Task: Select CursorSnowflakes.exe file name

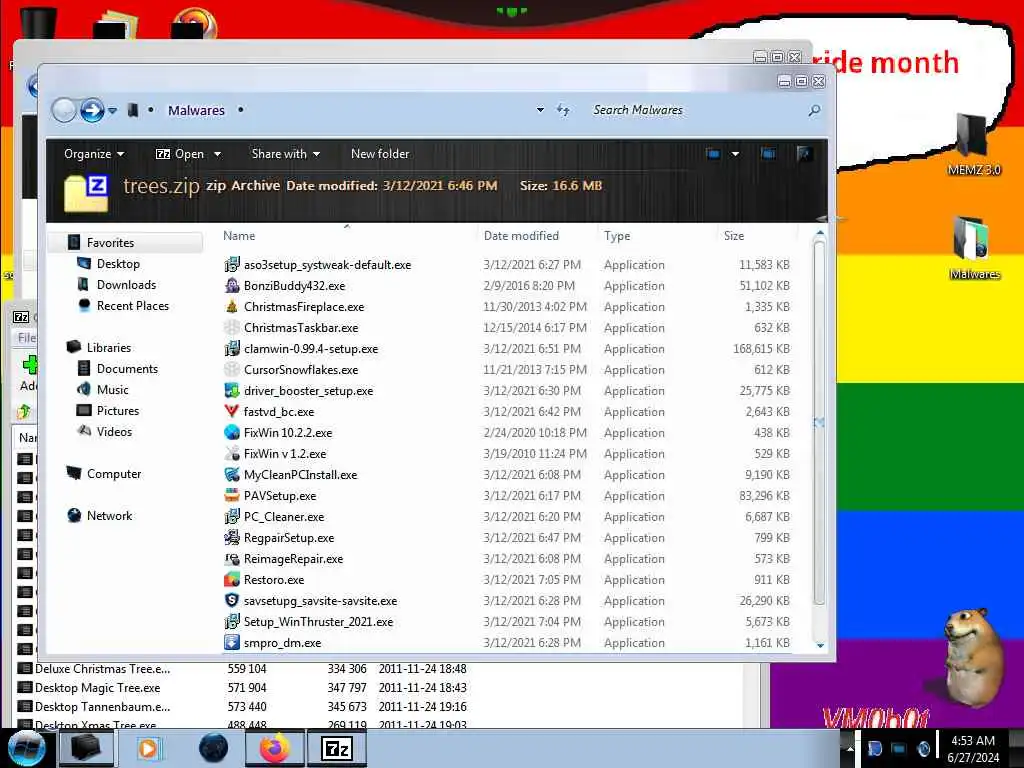Action: [301, 370]
